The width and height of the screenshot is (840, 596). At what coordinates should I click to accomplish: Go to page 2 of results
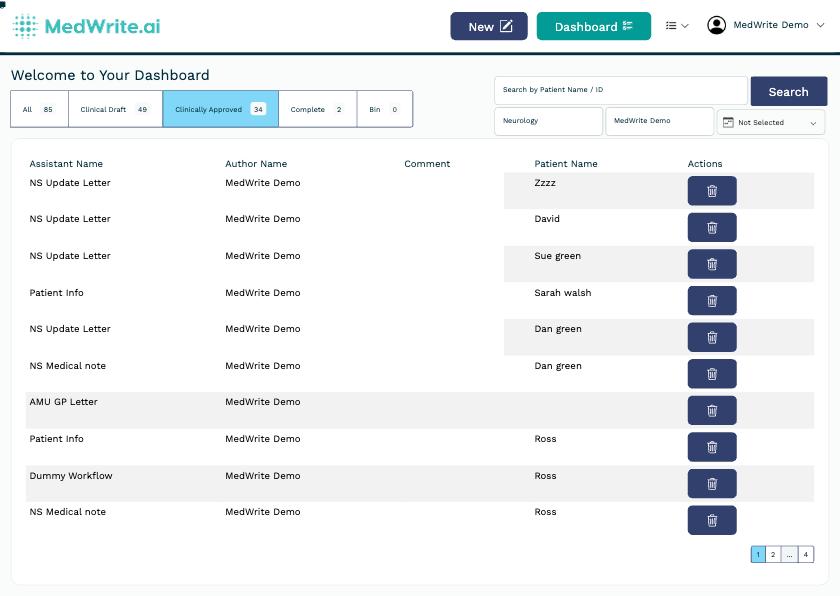tap(773, 554)
